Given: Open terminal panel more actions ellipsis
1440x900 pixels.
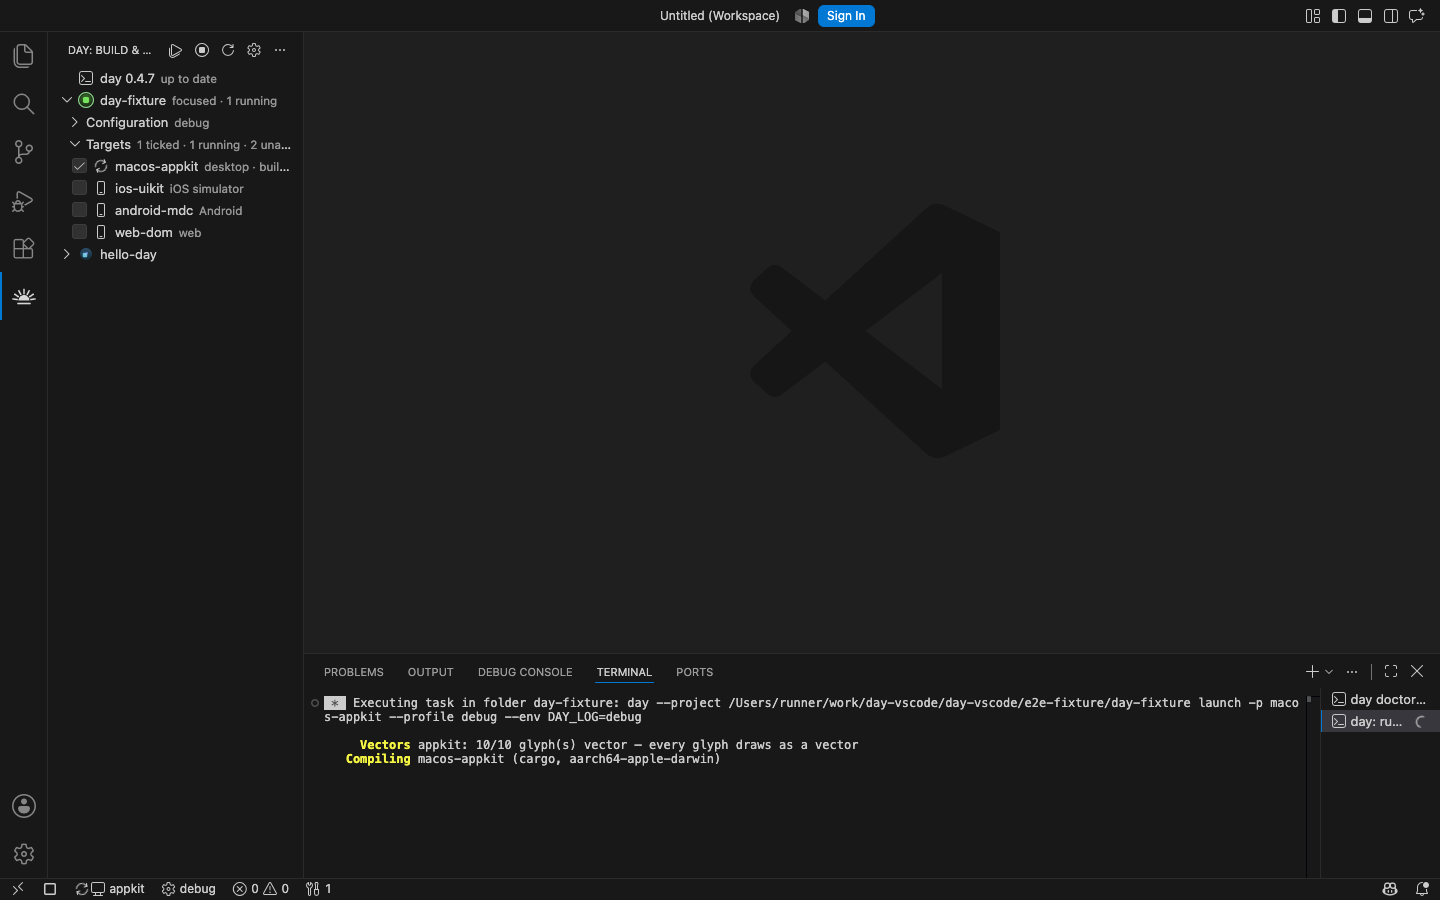Looking at the screenshot, I should click(x=1352, y=672).
